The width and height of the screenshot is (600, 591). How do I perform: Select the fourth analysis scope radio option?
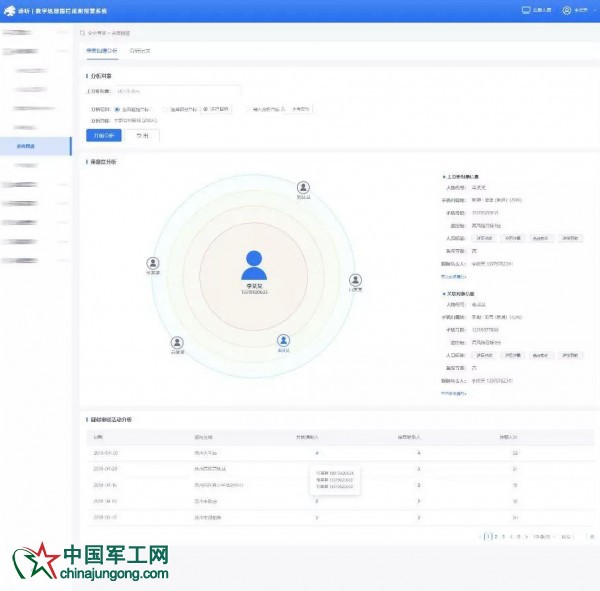click(248, 108)
